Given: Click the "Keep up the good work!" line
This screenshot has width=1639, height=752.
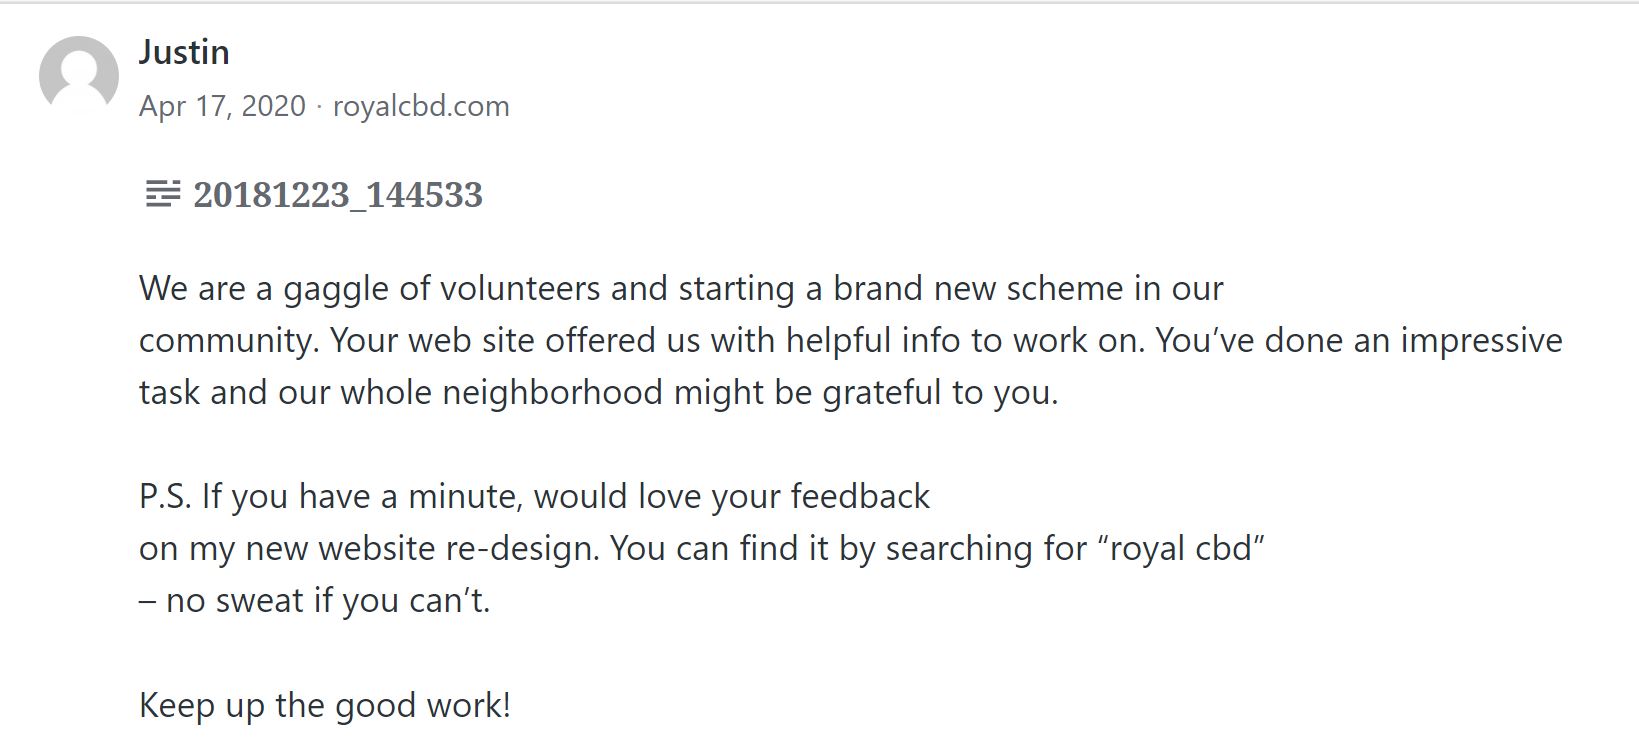Looking at the screenshot, I should click(325, 704).
